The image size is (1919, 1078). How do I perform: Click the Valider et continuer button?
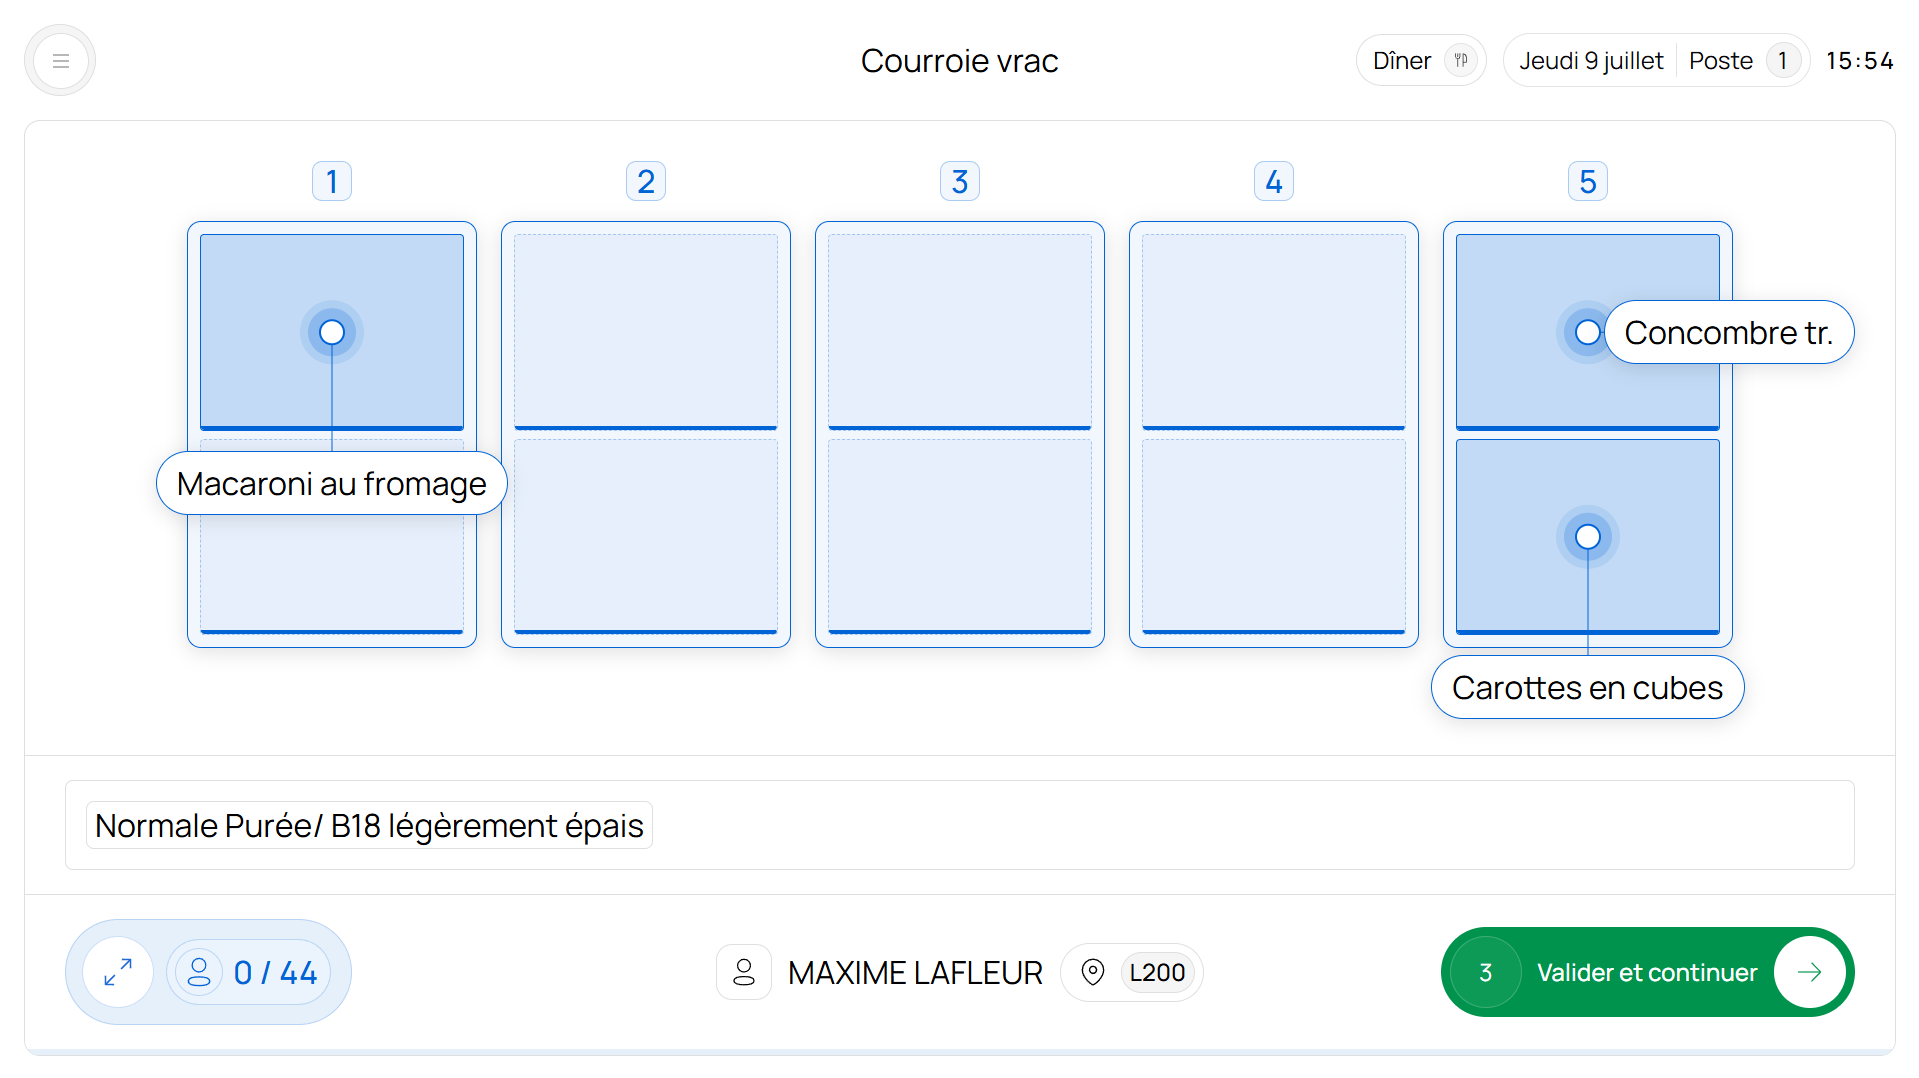1647,972
